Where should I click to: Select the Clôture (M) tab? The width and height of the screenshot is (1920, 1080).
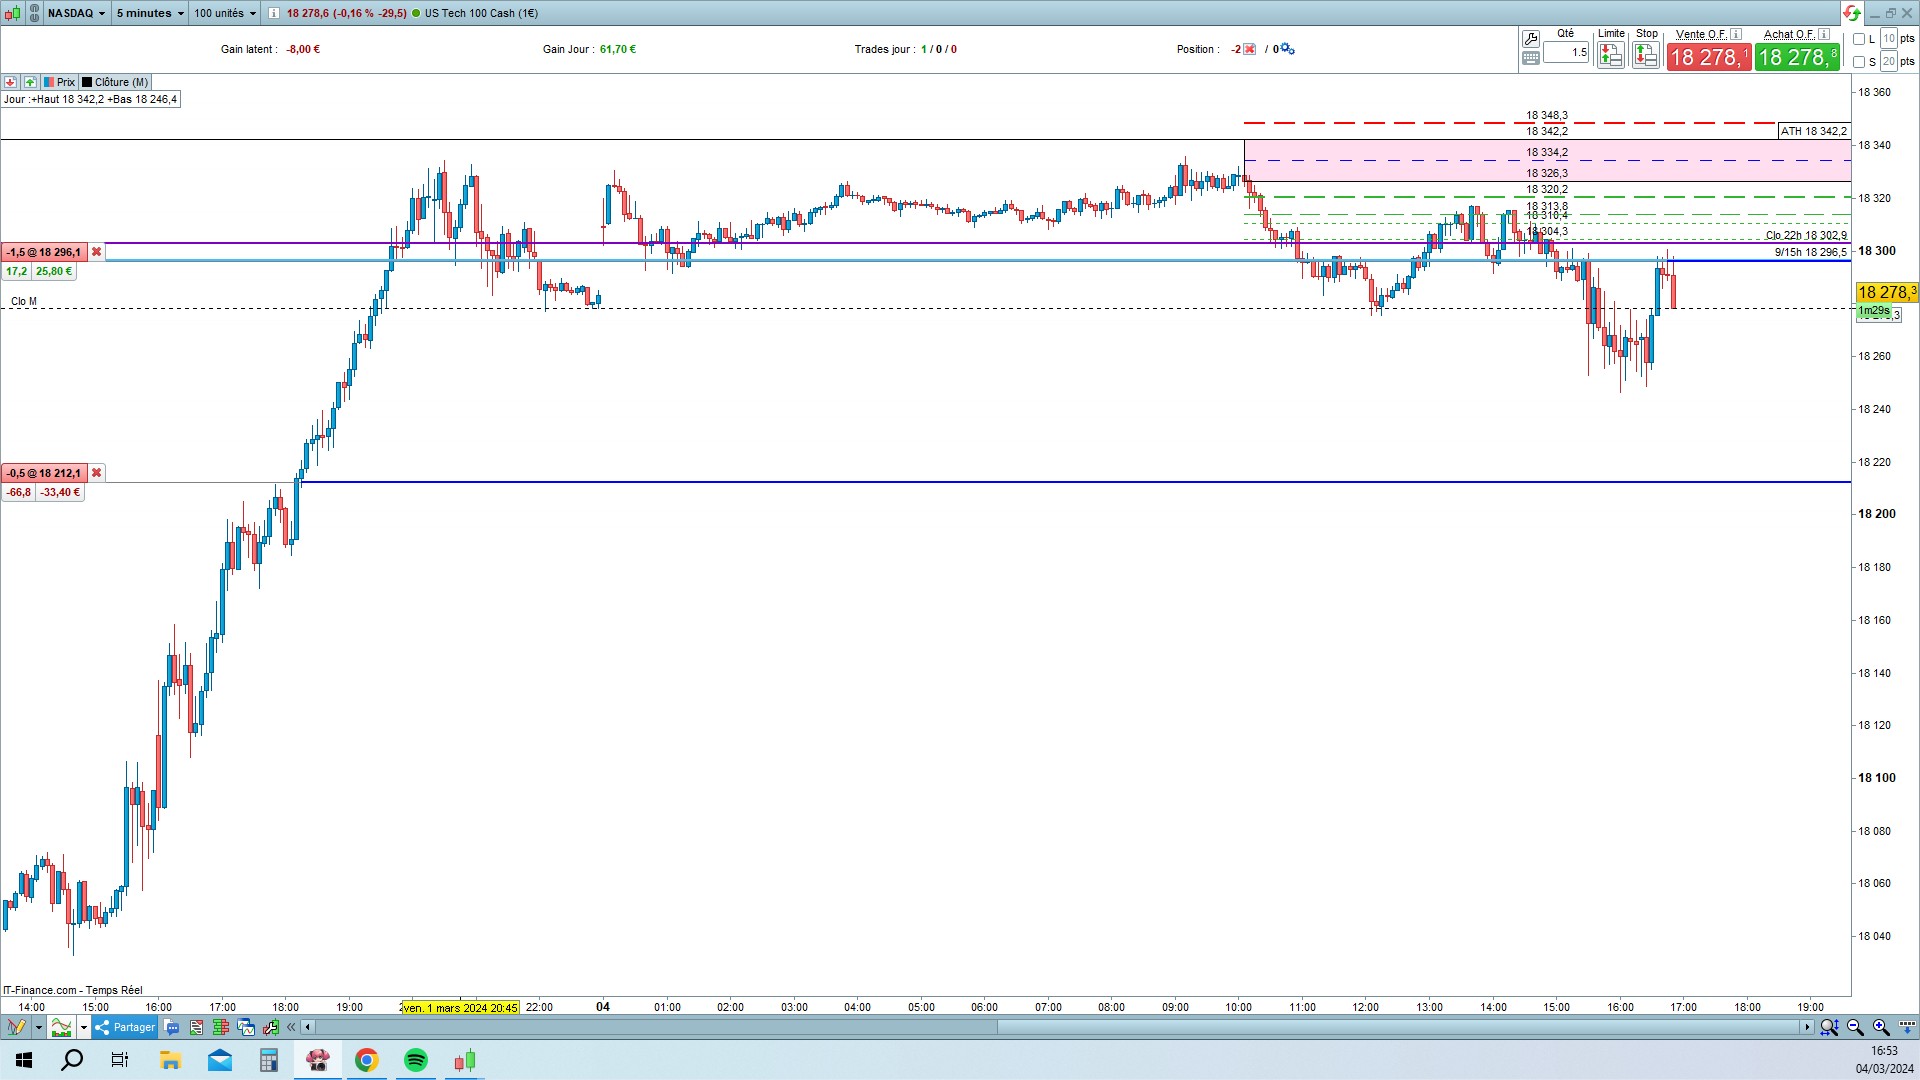(x=114, y=82)
